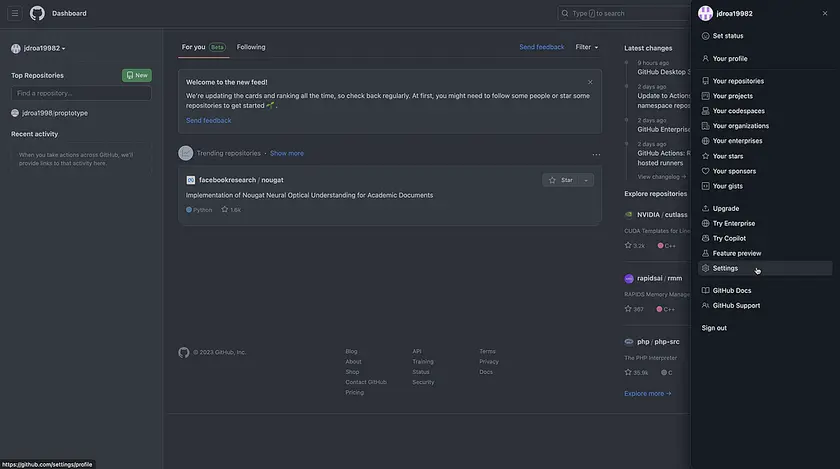Click the footer Security link

[423, 382]
